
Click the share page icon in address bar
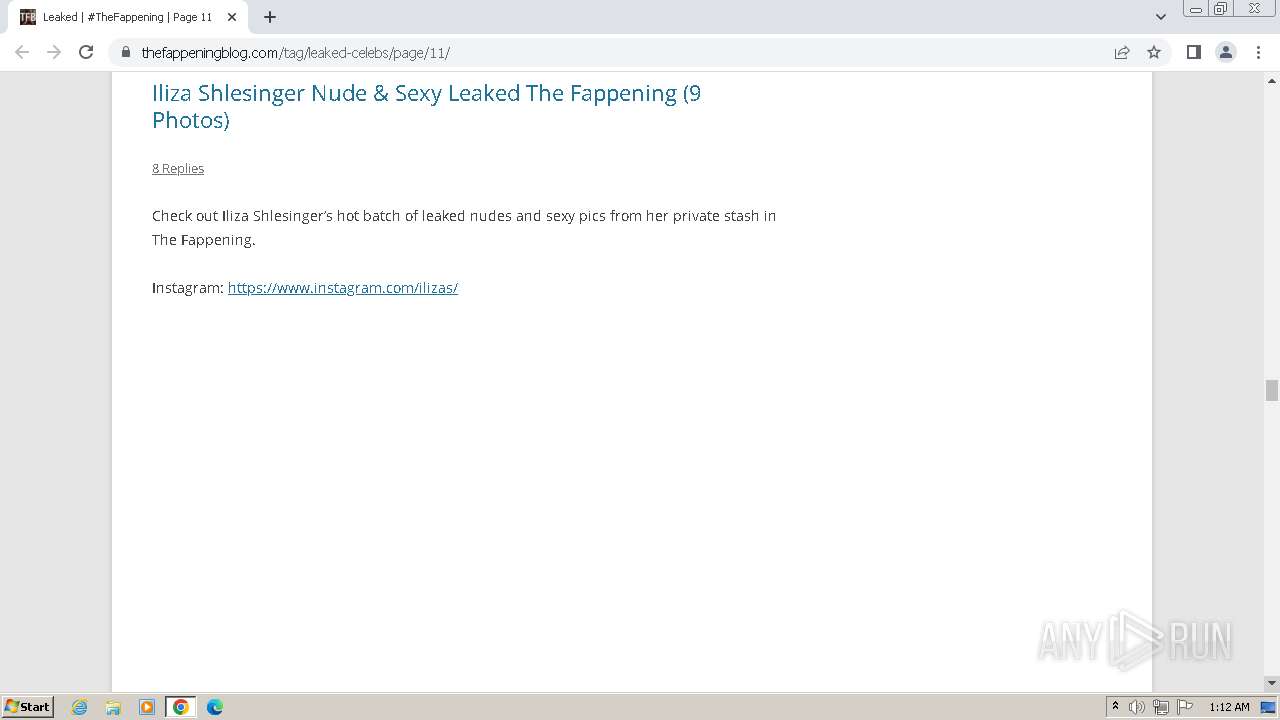pos(1122,52)
